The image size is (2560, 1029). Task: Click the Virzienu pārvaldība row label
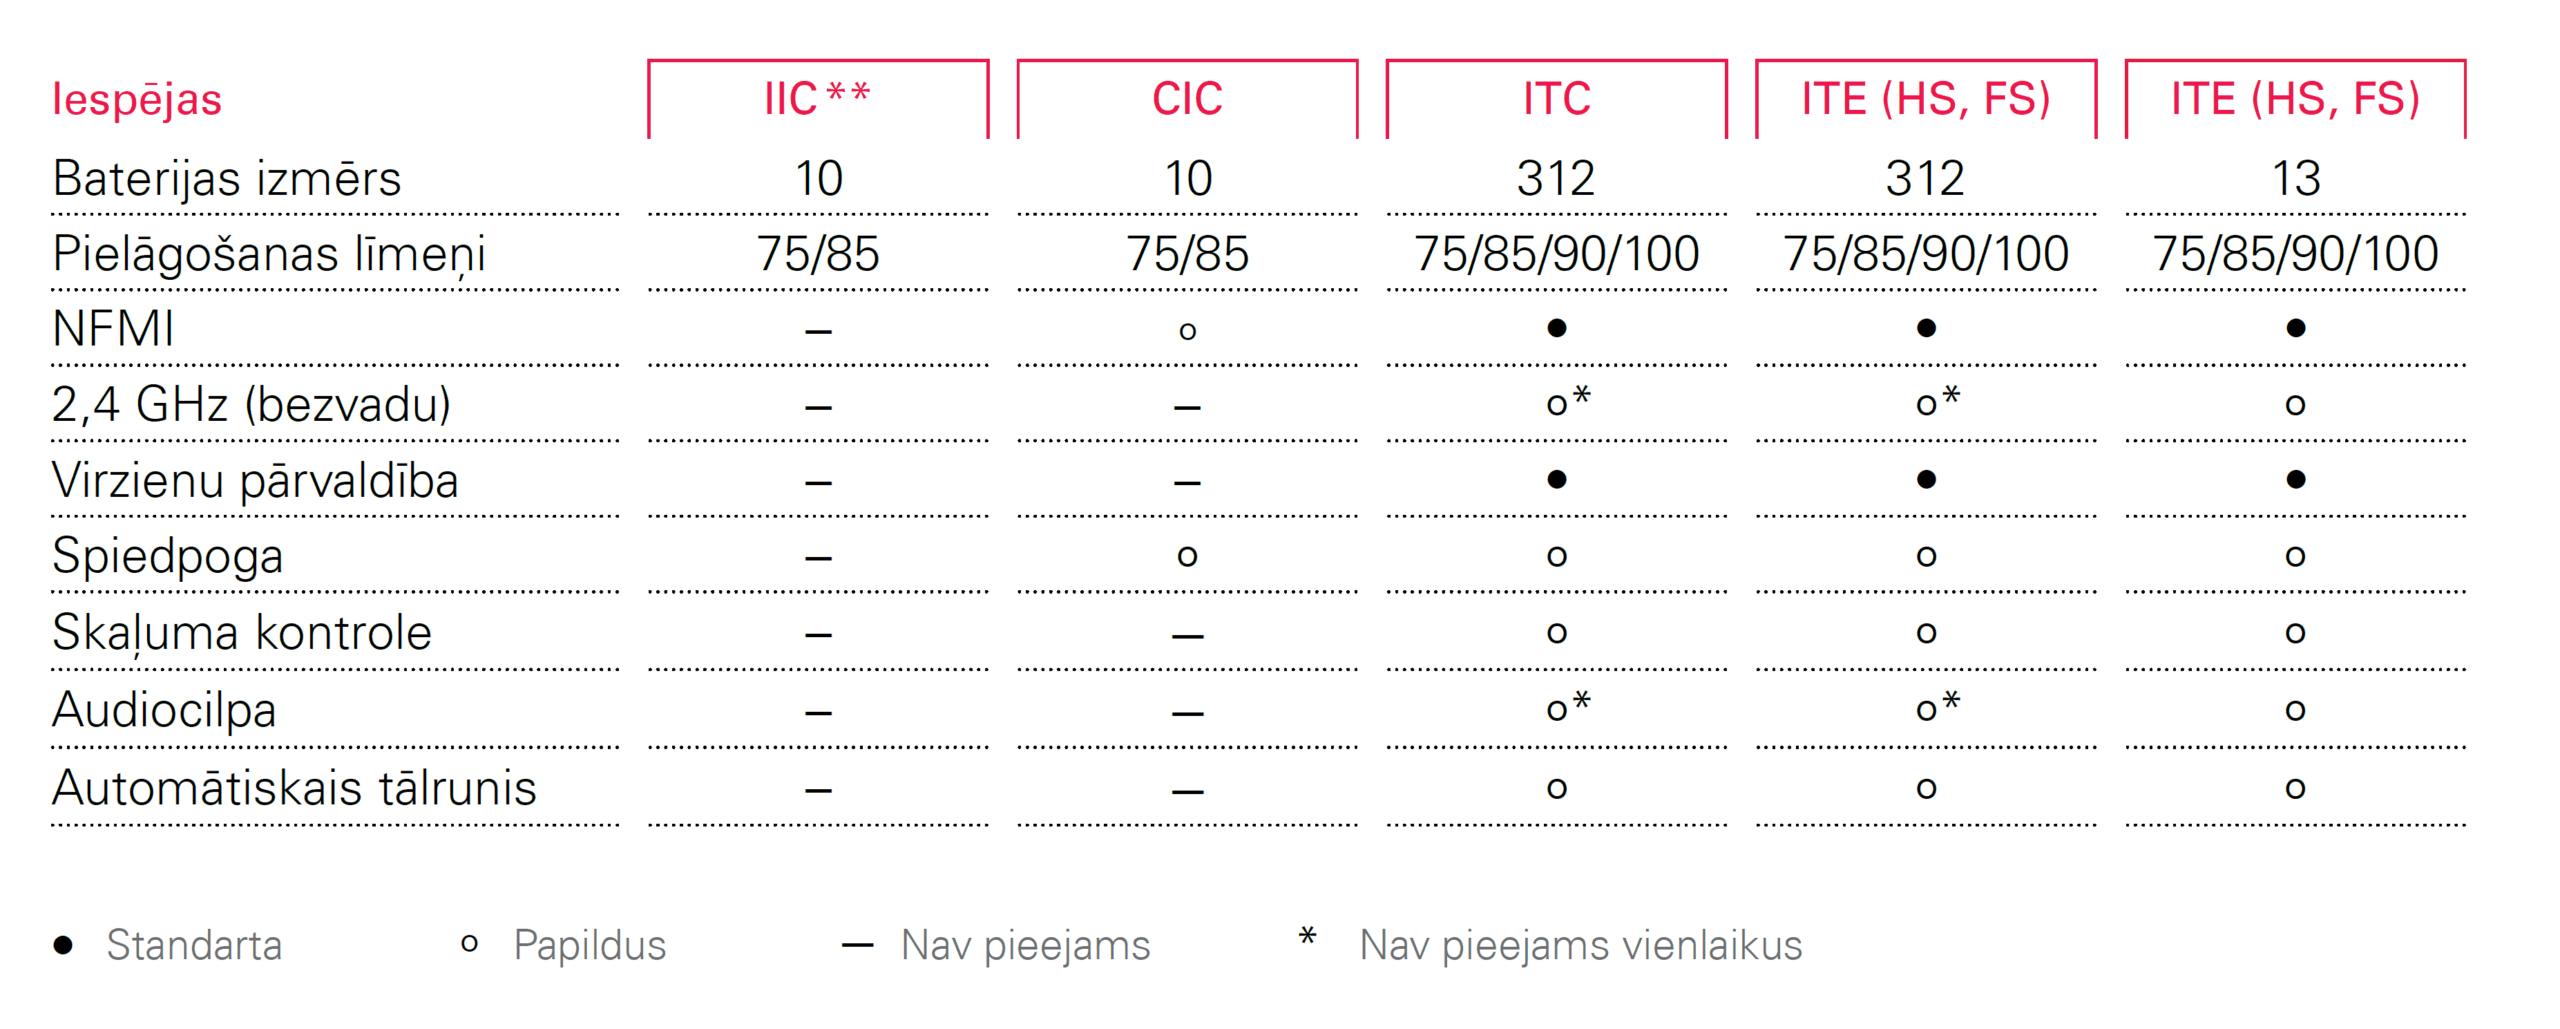tap(255, 481)
